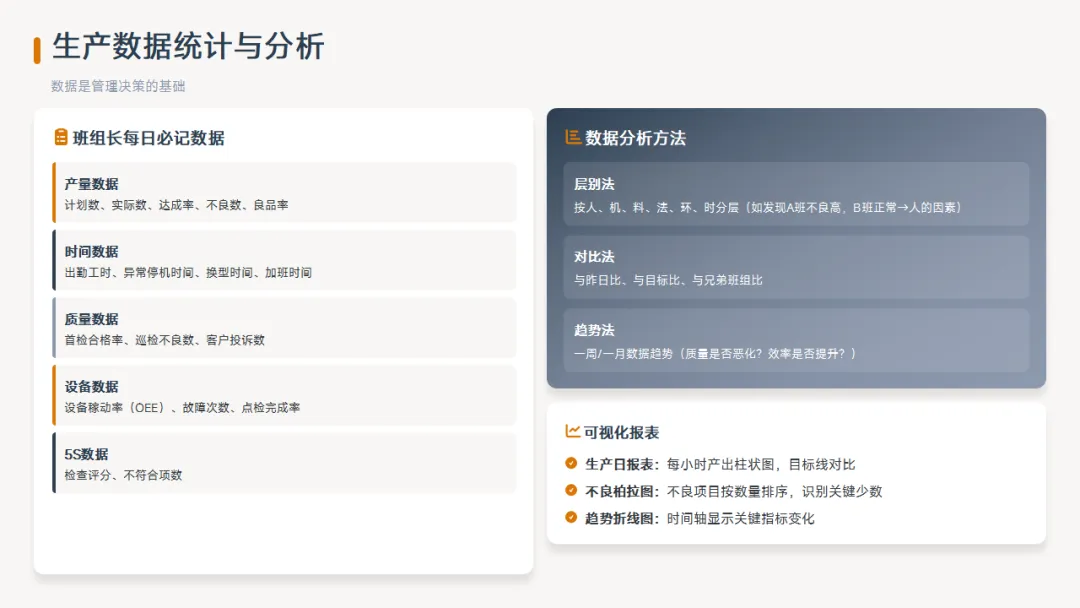Select the text 时间轴显示关键指标变化

pos(740,518)
